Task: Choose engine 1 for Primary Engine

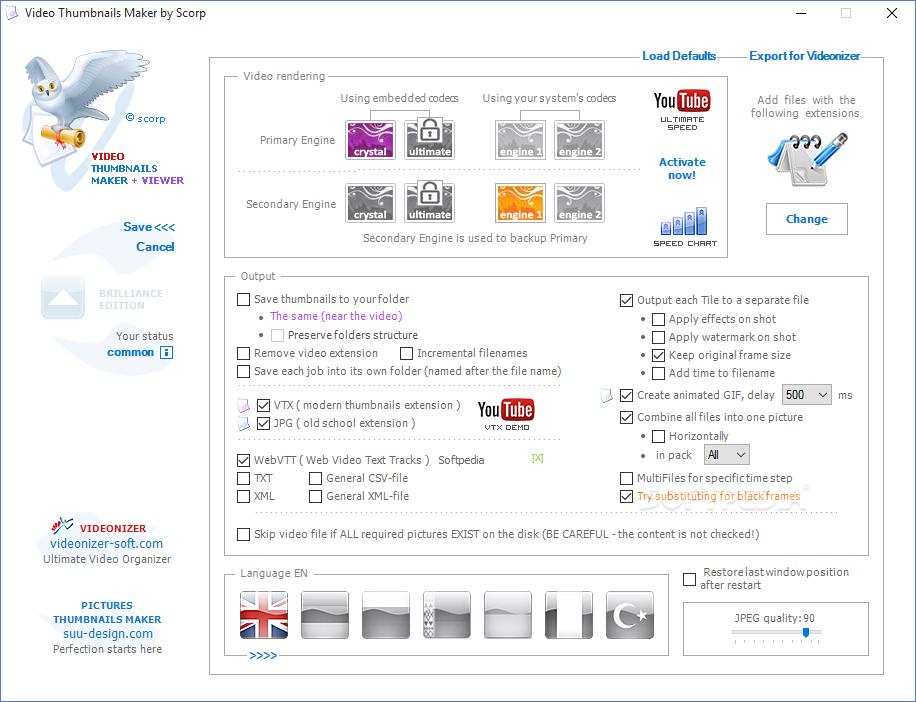Action: 520,140
